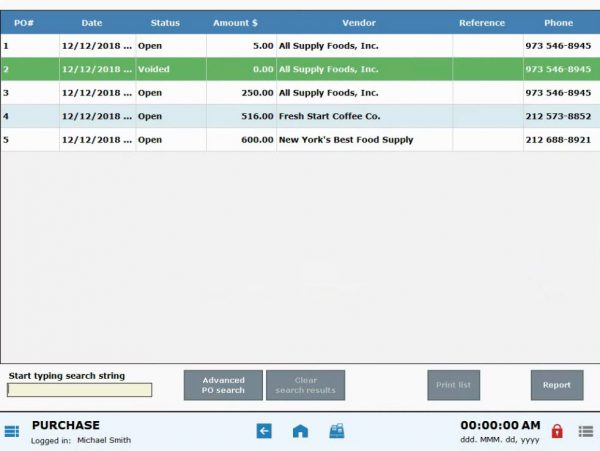This screenshot has width=600, height=451.
Task: Click logged in user Michael Smith
Action: pyautogui.click(x=104, y=440)
